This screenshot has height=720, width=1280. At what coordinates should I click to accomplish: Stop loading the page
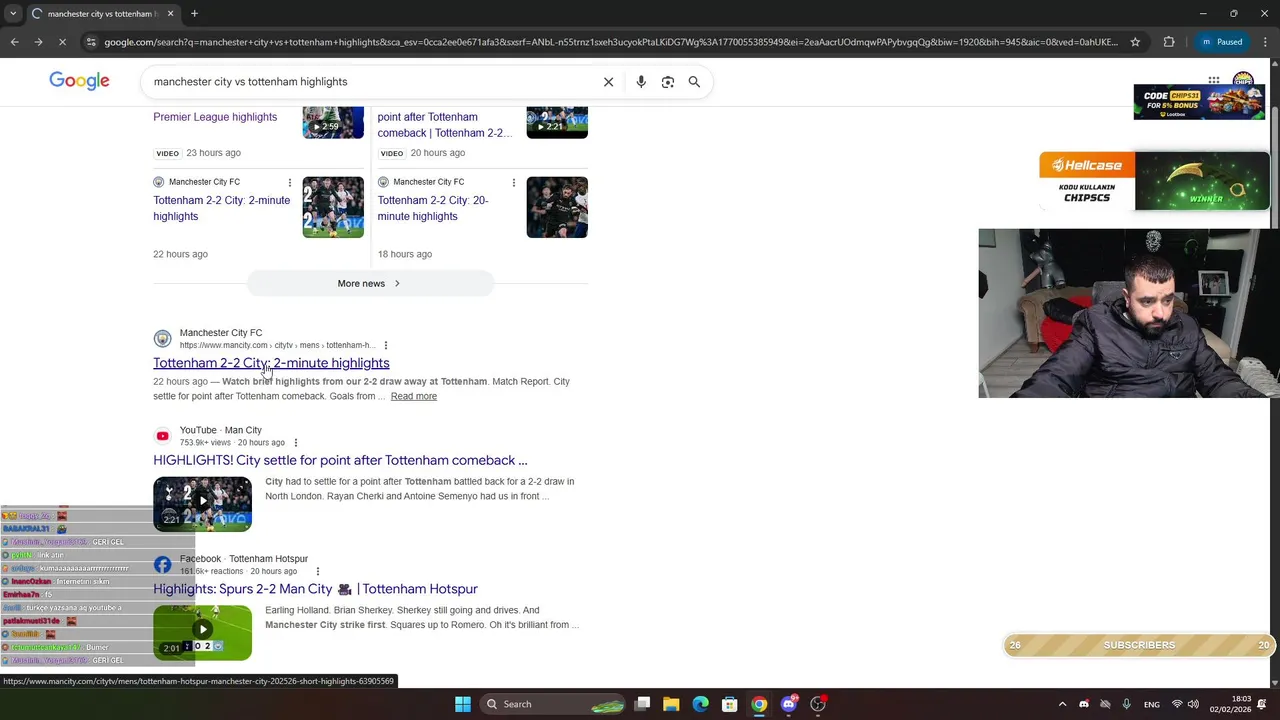[x=62, y=42]
